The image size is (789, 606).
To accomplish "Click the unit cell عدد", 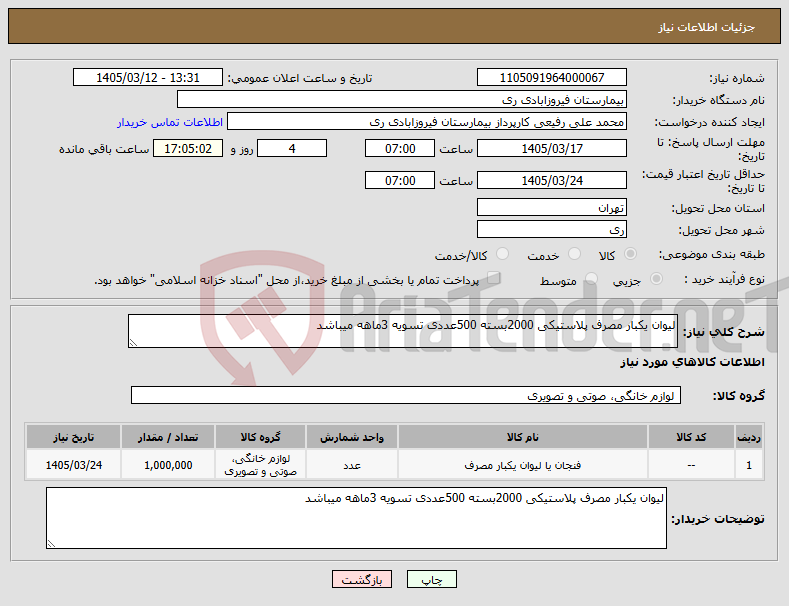I will (x=352, y=465).
